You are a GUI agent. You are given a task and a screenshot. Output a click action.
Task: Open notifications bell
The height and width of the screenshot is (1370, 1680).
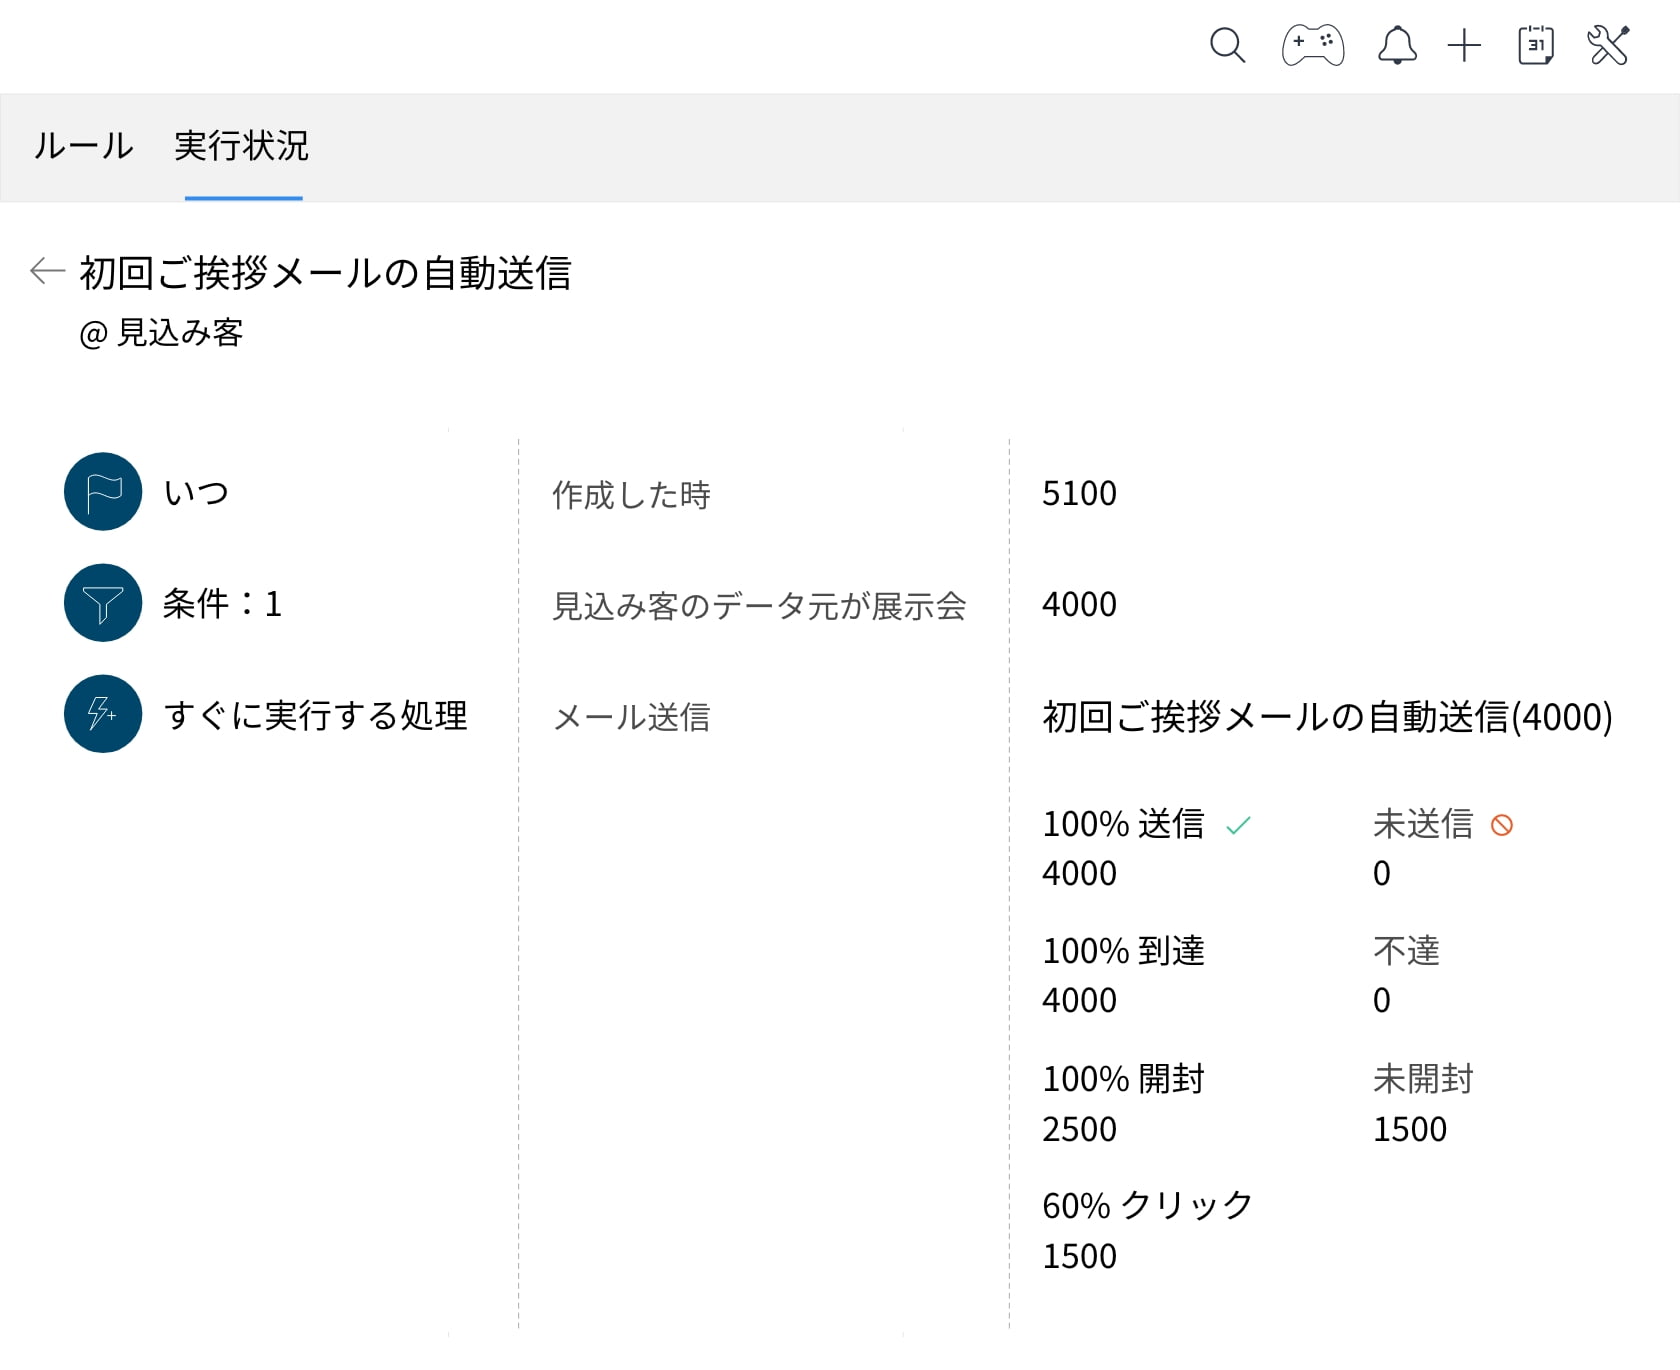click(x=1397, y=46)
